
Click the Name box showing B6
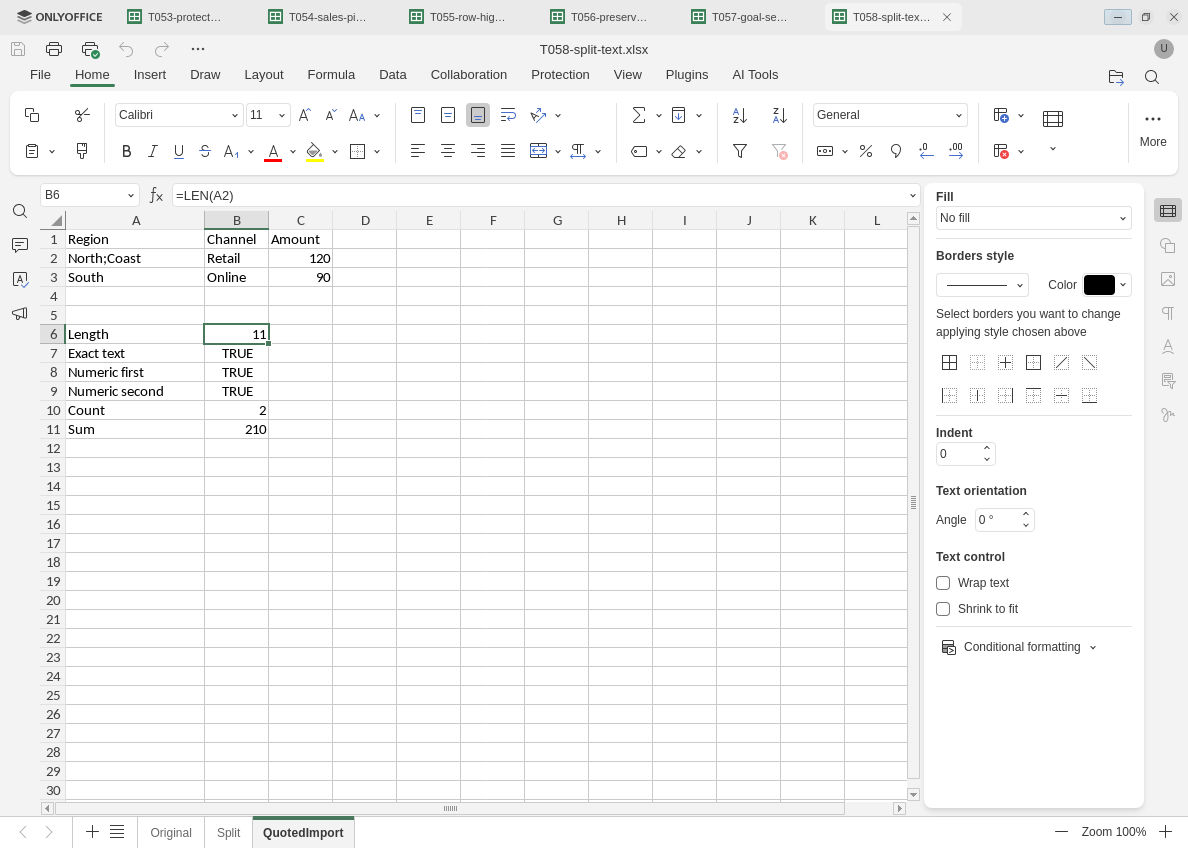click(x=83, y=196)
